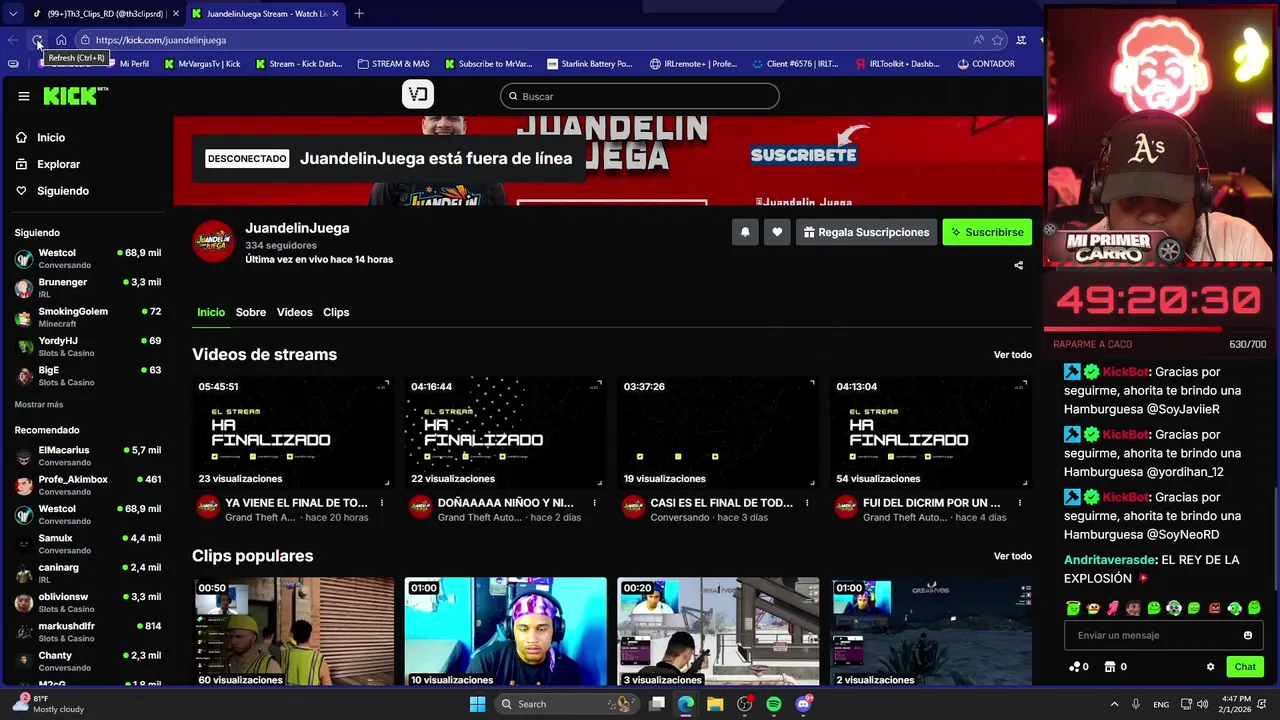Open the Kick hamburger sidebar menu
The image size is (1280, 720).
pyautogui.click(x=24, y=96)
